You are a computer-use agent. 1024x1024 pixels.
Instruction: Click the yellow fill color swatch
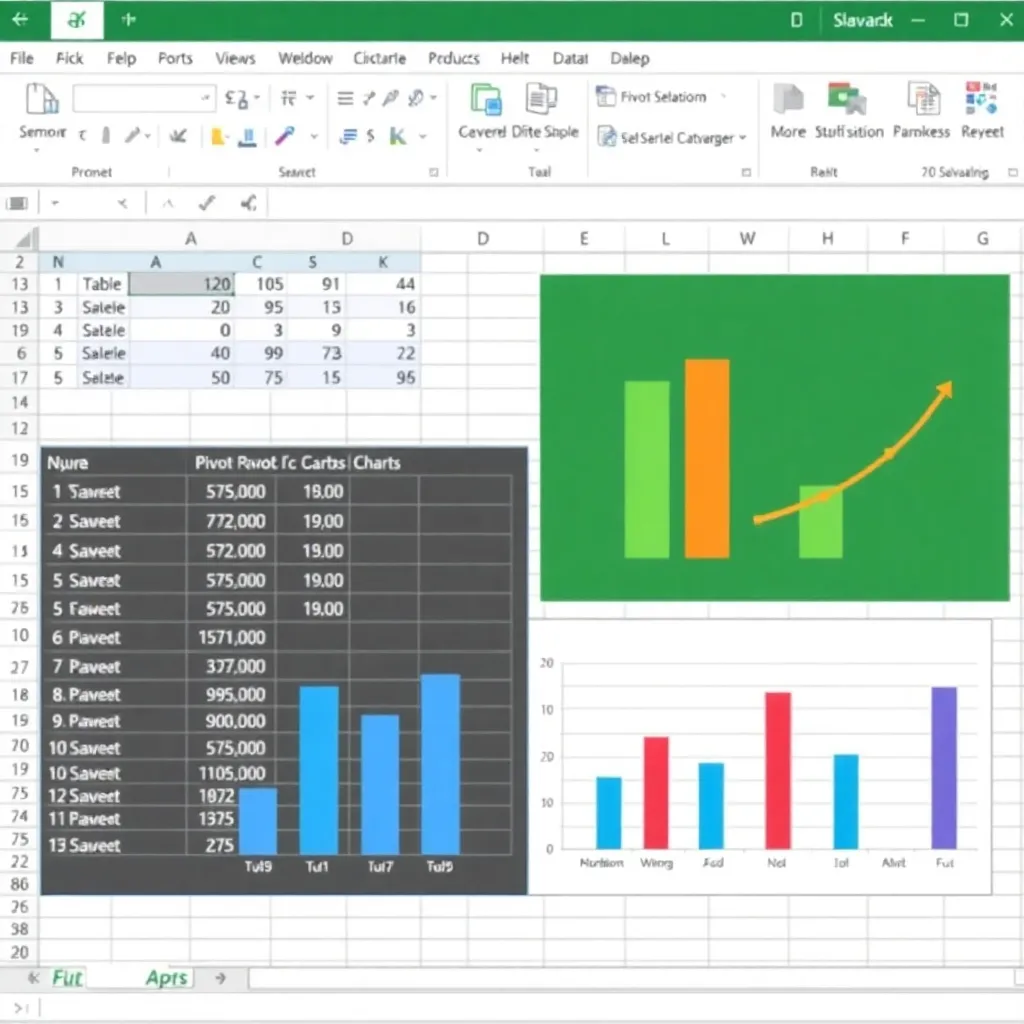point(218,137)
